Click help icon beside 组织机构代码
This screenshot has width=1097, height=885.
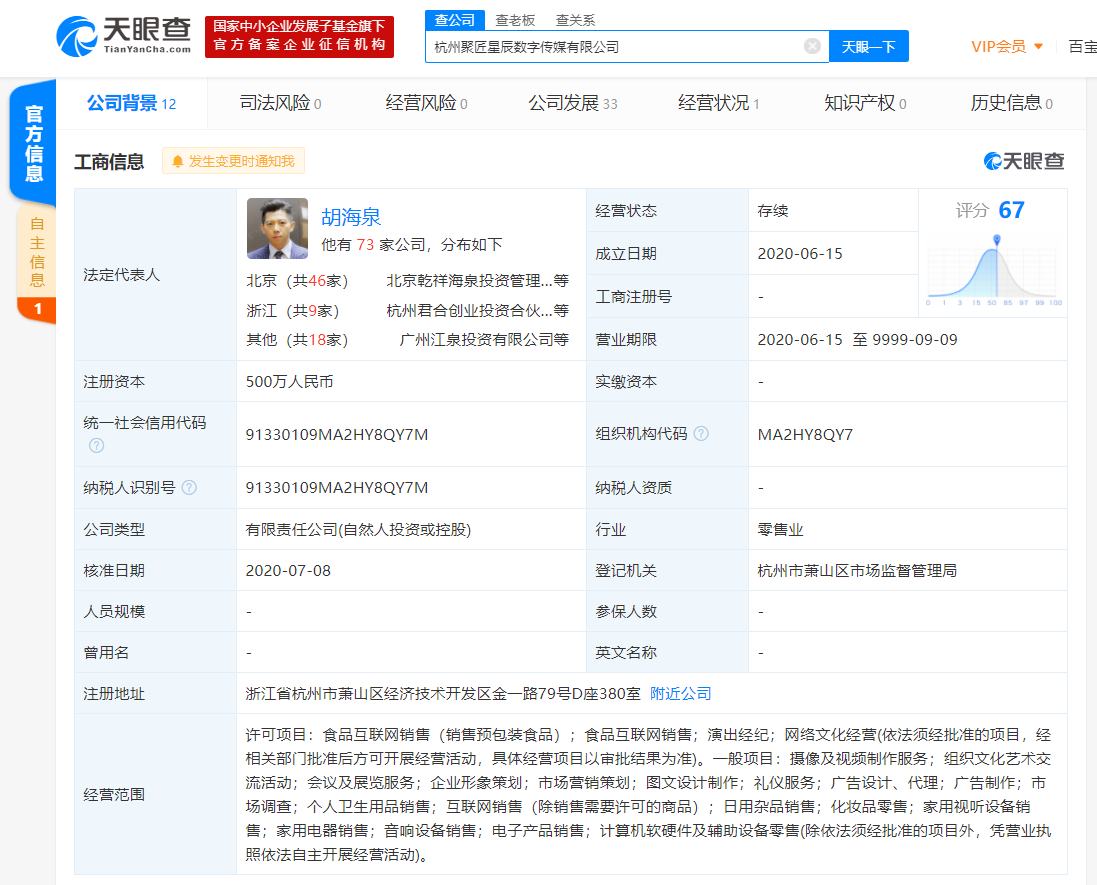701,434
